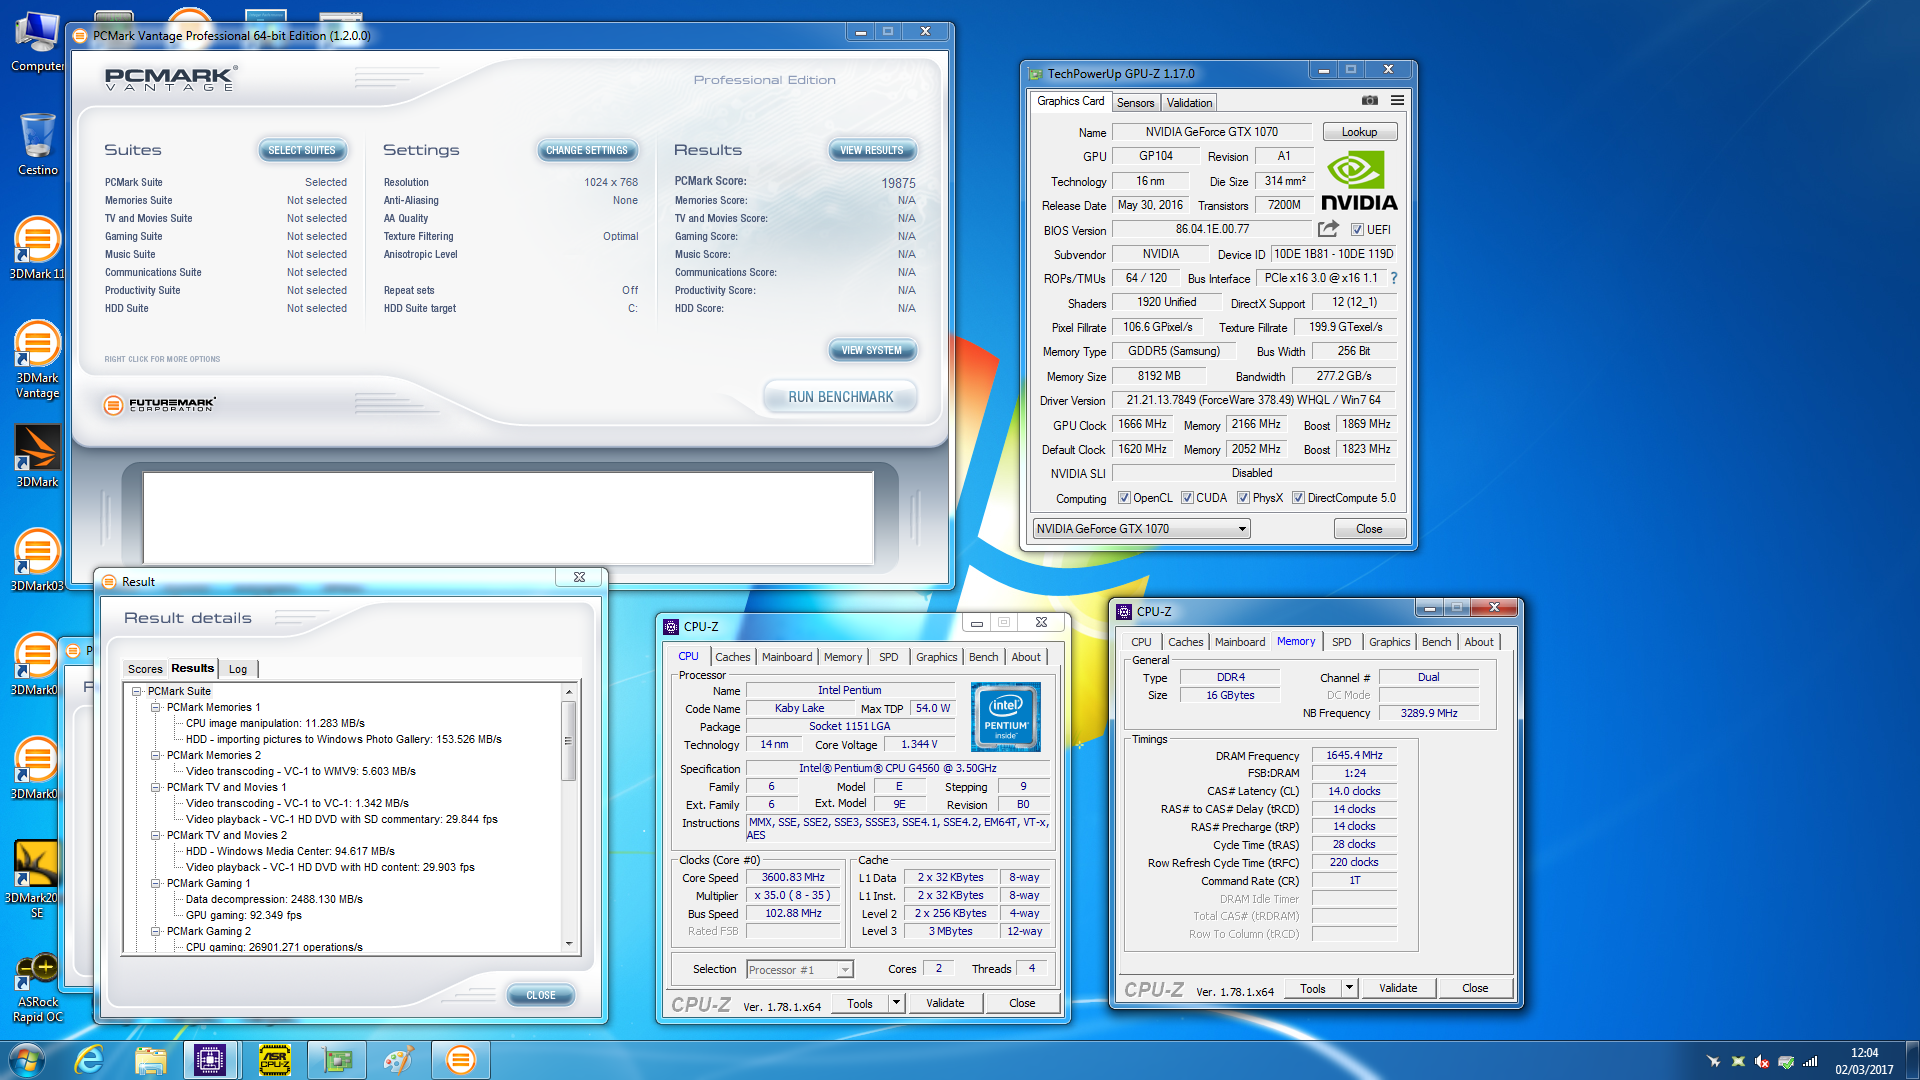Select the 3DMark03 desktop shortcut
Screen dimensions: 1920x1080
pos(37,559)
